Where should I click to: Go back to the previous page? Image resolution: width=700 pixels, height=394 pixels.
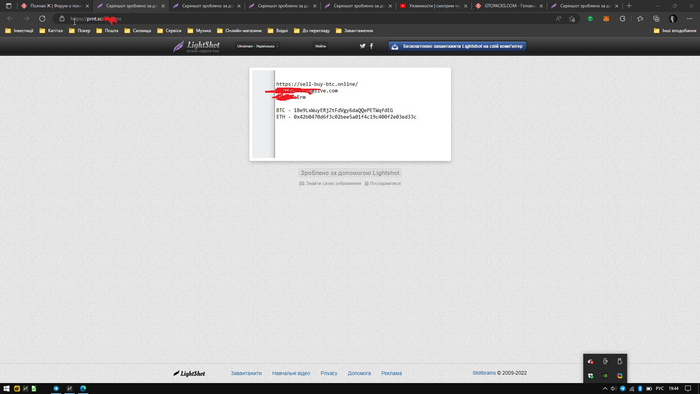10,19
